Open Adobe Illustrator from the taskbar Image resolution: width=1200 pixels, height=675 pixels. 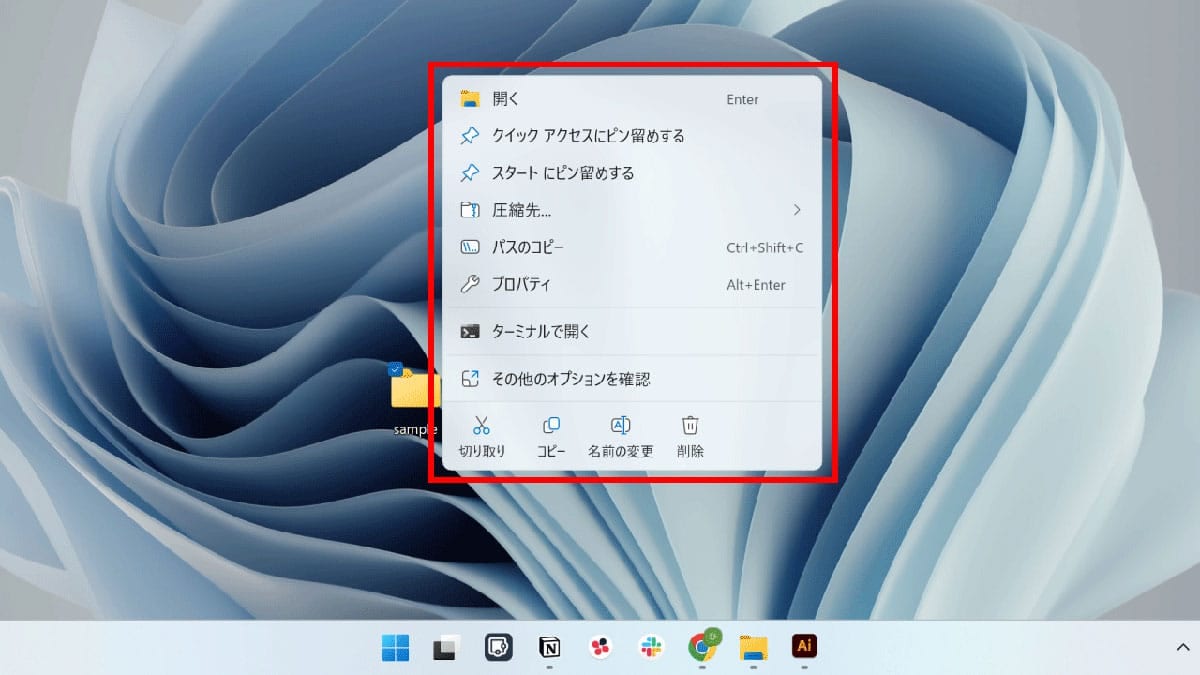click(806, 648)
